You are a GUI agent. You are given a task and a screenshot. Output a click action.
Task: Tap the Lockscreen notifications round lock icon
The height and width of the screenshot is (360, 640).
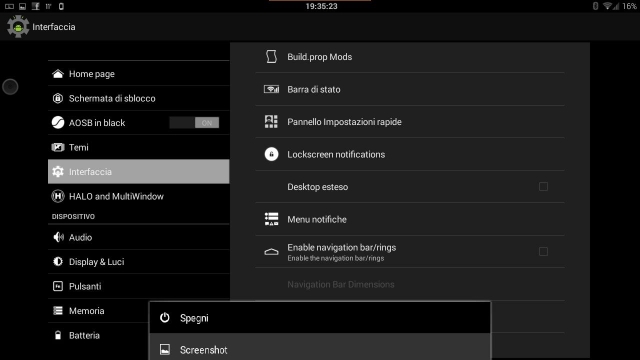coord(271,154)
